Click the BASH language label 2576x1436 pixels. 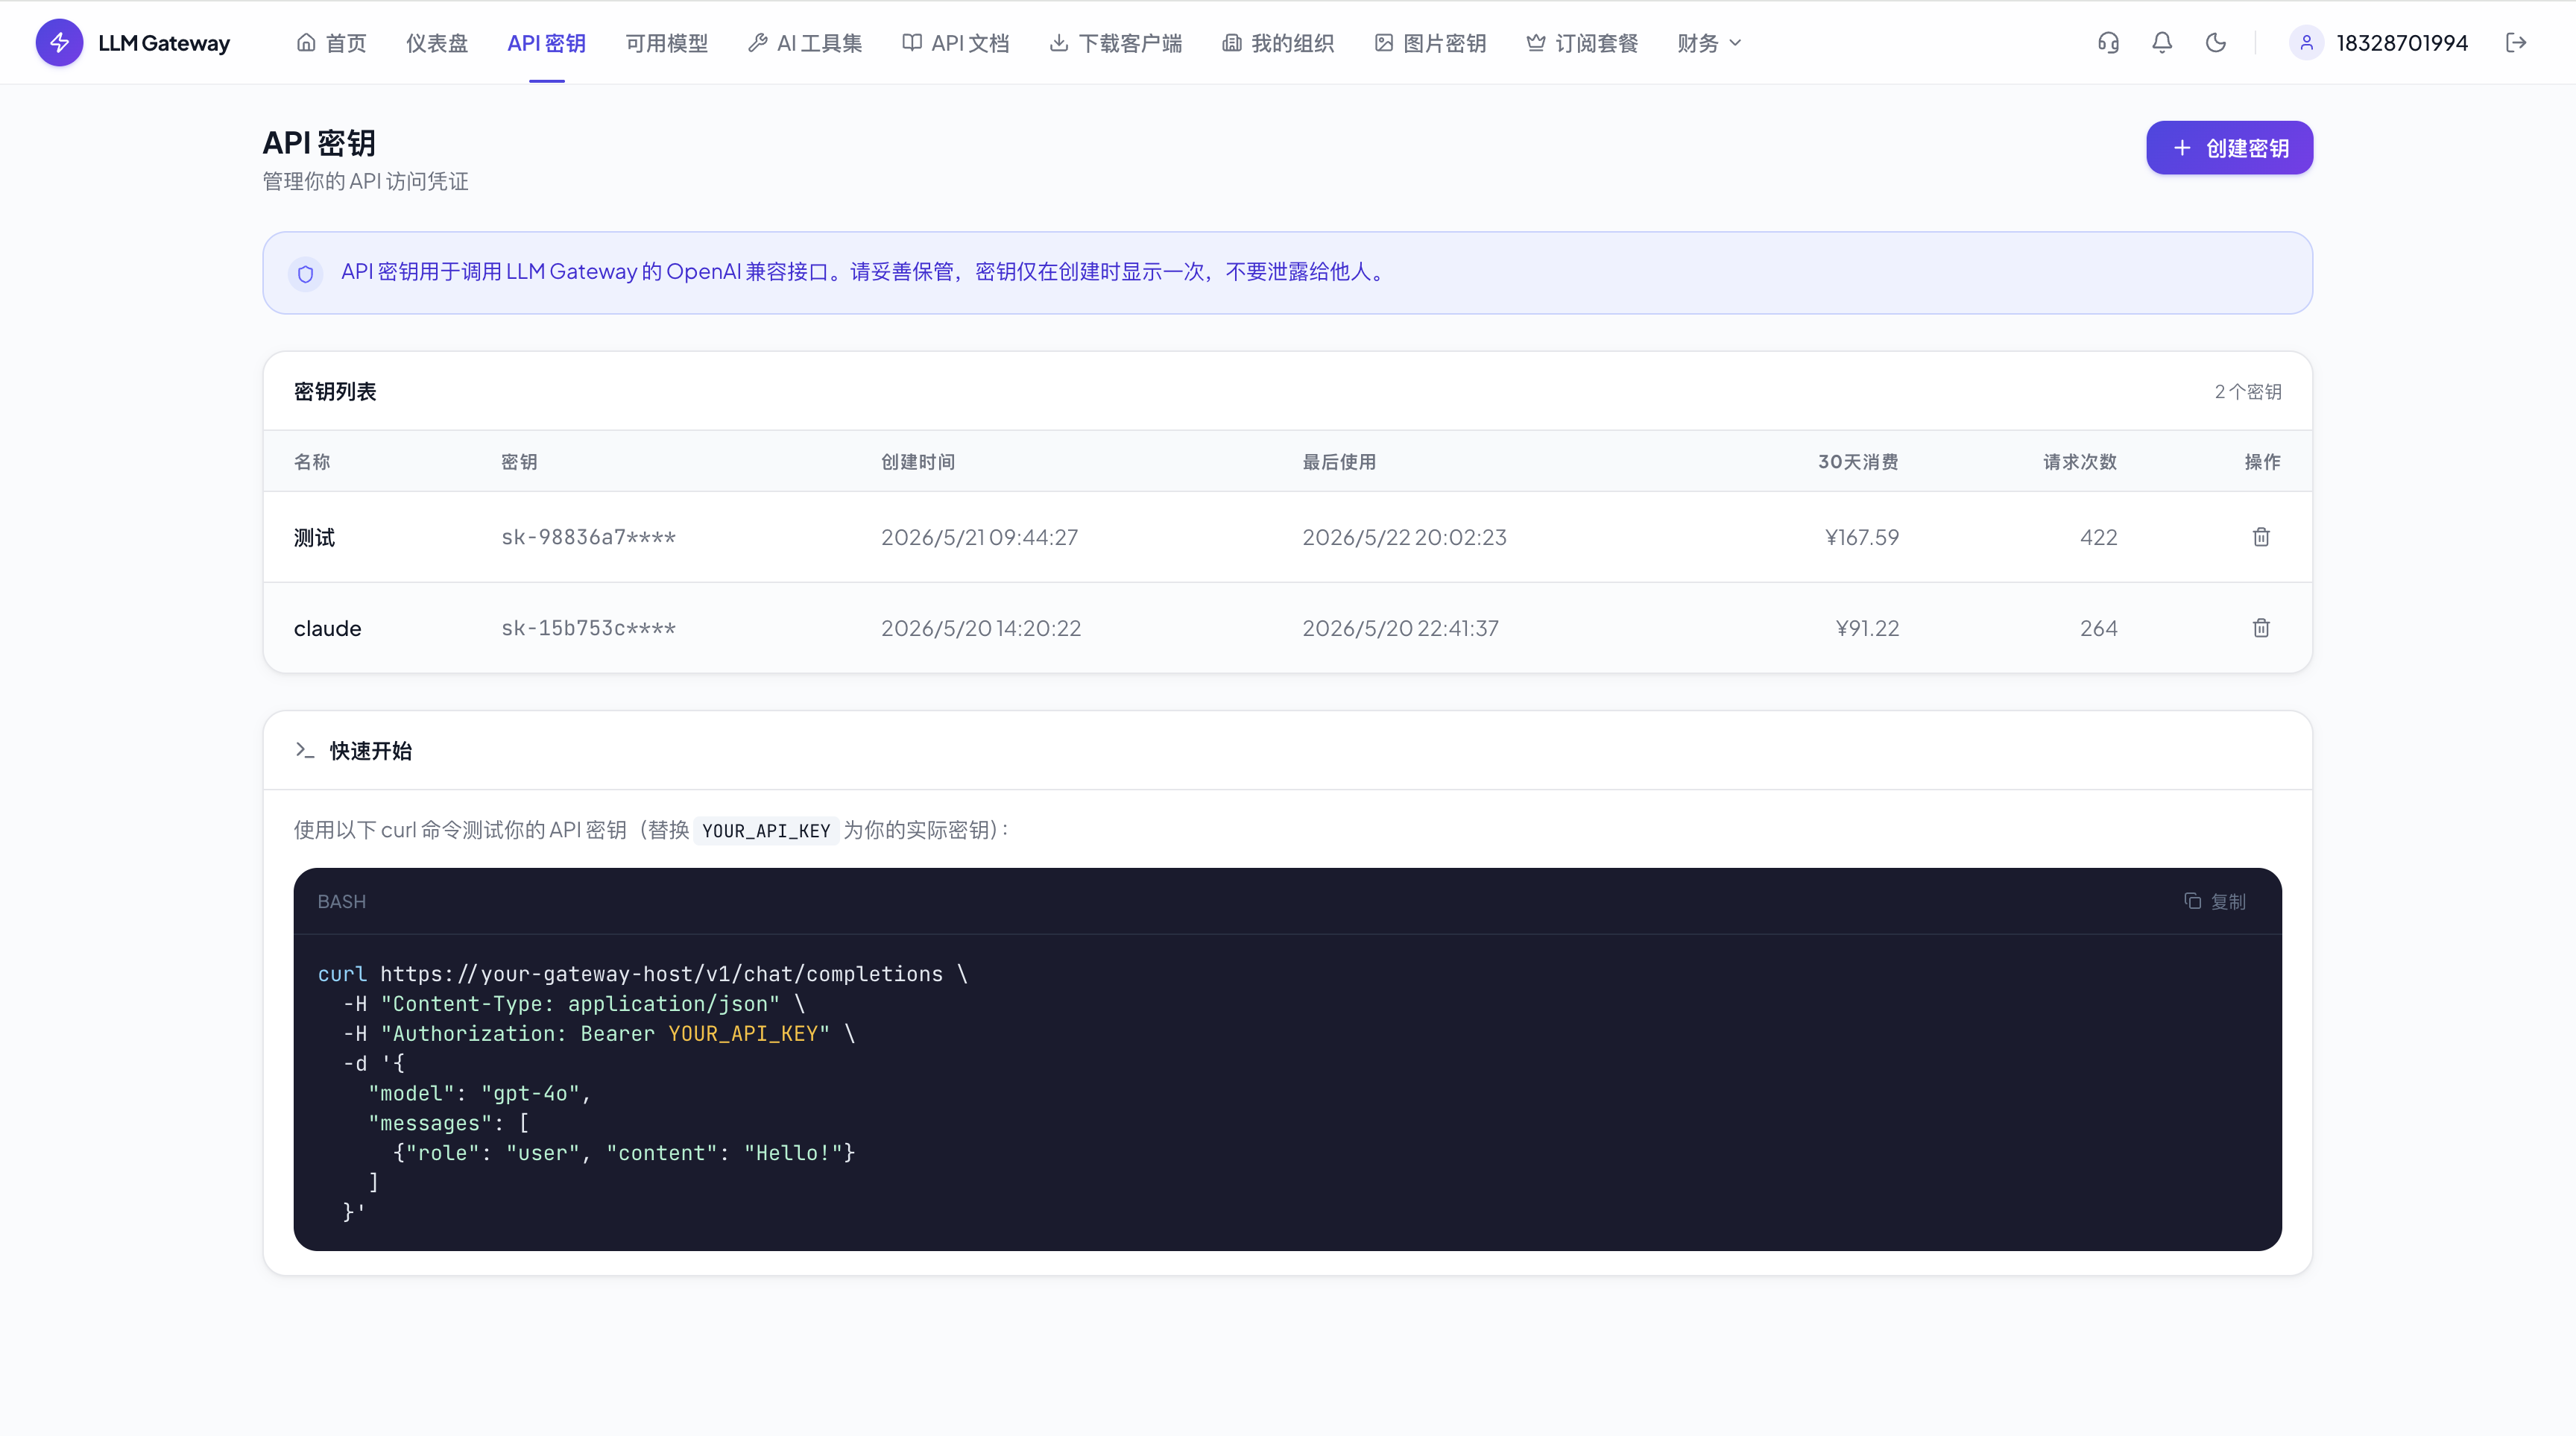341,901
